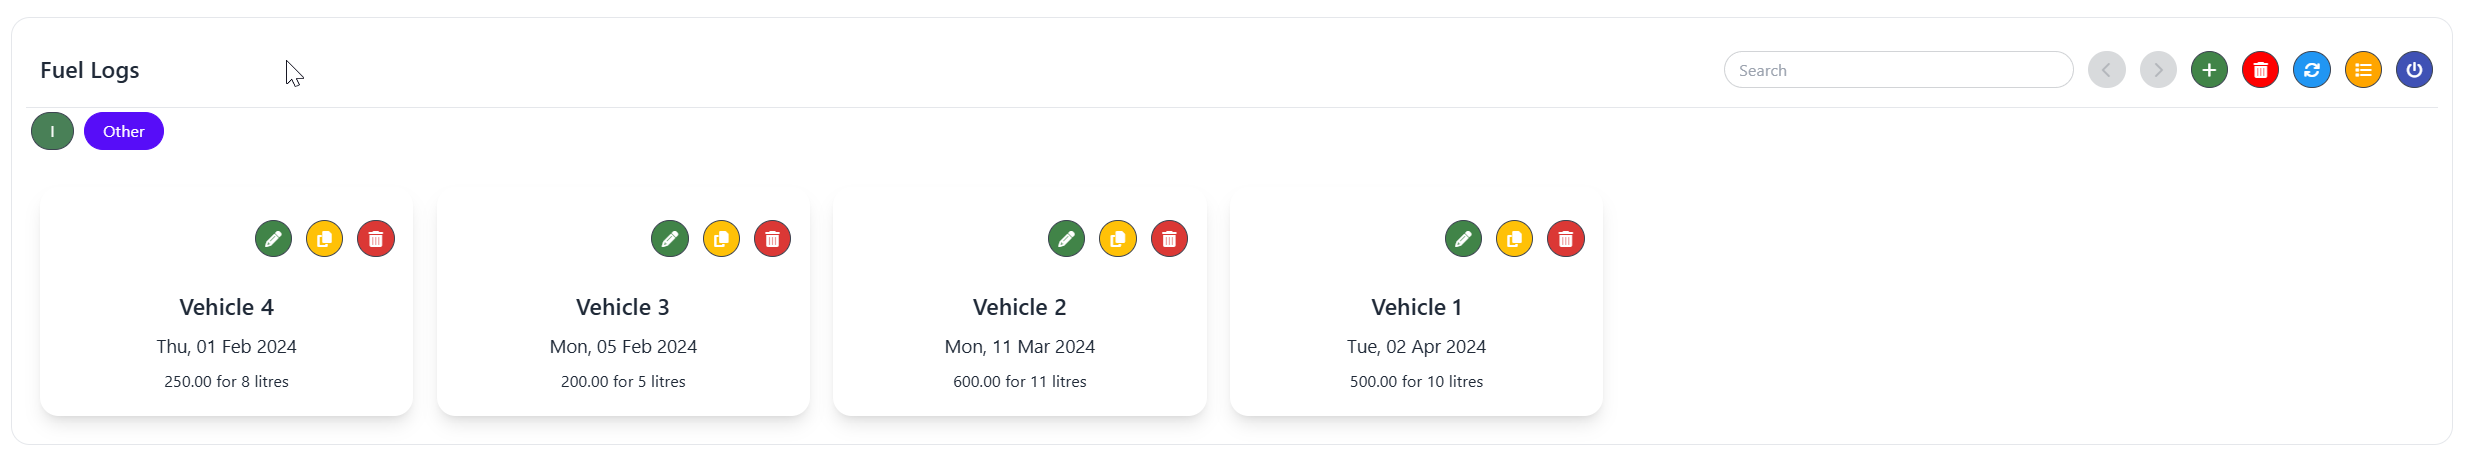The width and height of the screenshot is (2471, 466).
Task: Click the blue refresh icon
Action: (x=2311, y=70)
